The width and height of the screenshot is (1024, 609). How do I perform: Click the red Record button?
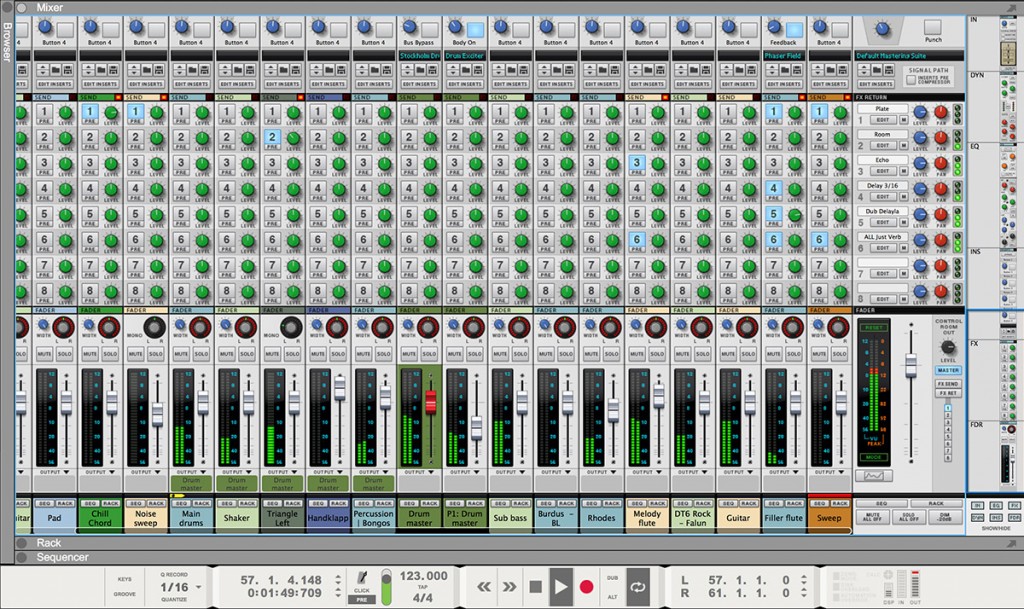click(x=587, y=587)
